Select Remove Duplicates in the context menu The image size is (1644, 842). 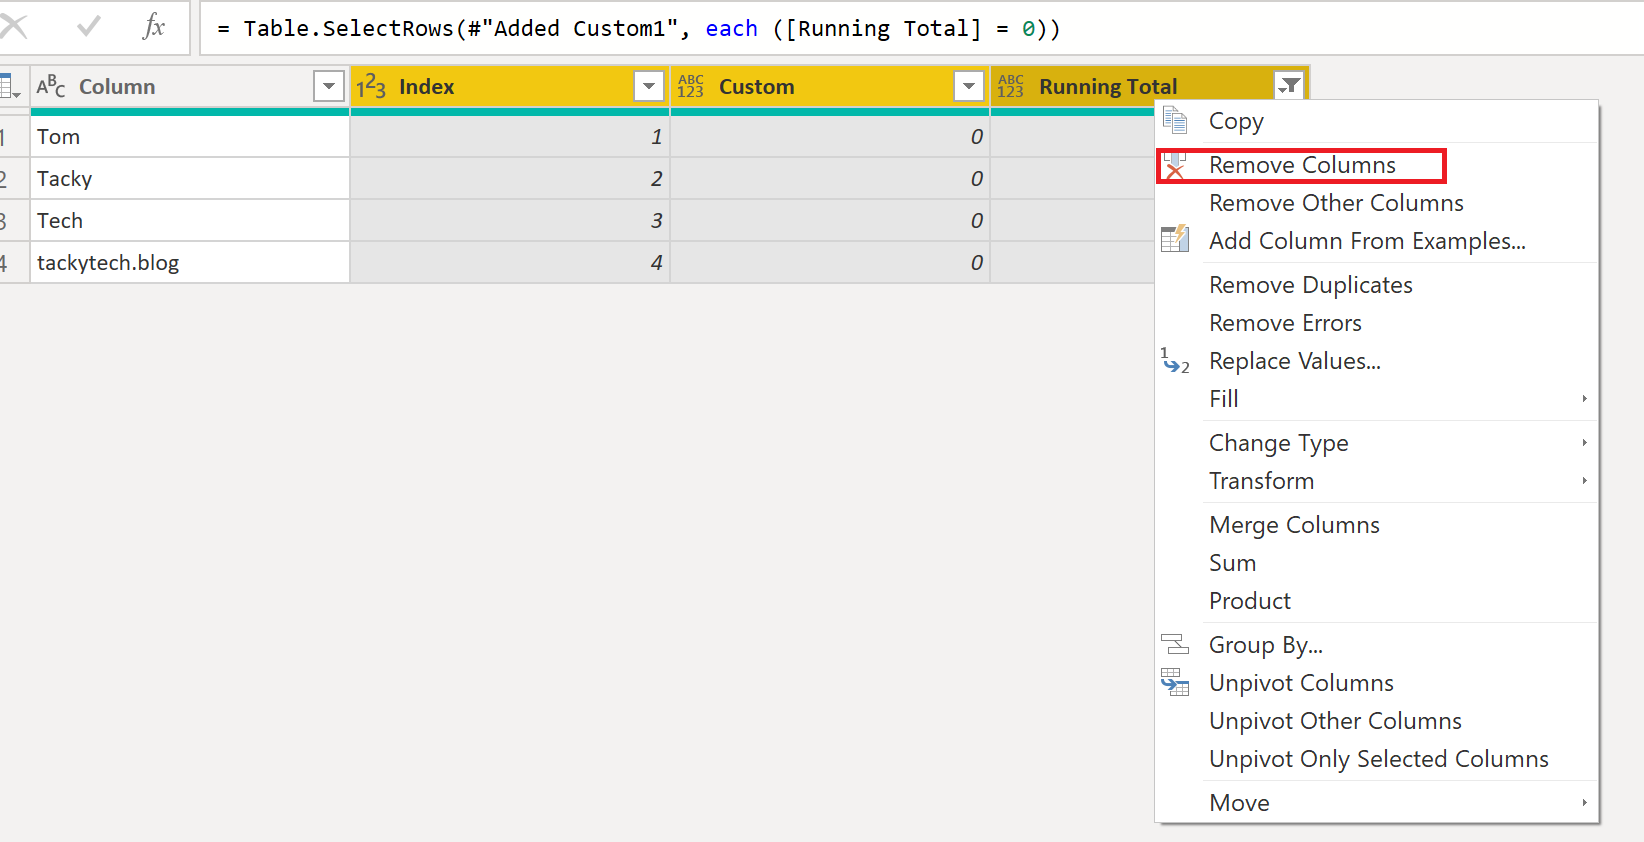[x=1311, y=285]
